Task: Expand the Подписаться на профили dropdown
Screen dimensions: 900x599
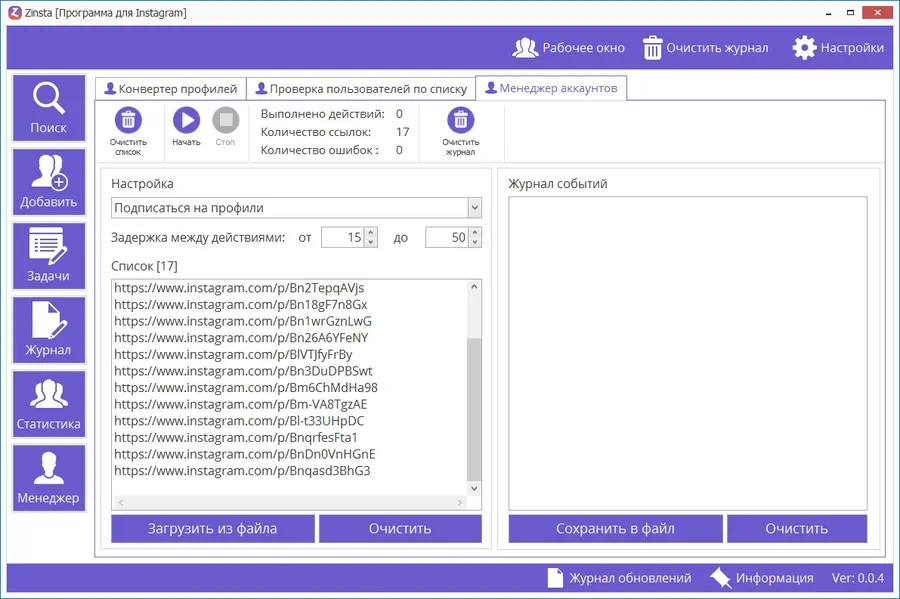Action: tap(474, 208)
